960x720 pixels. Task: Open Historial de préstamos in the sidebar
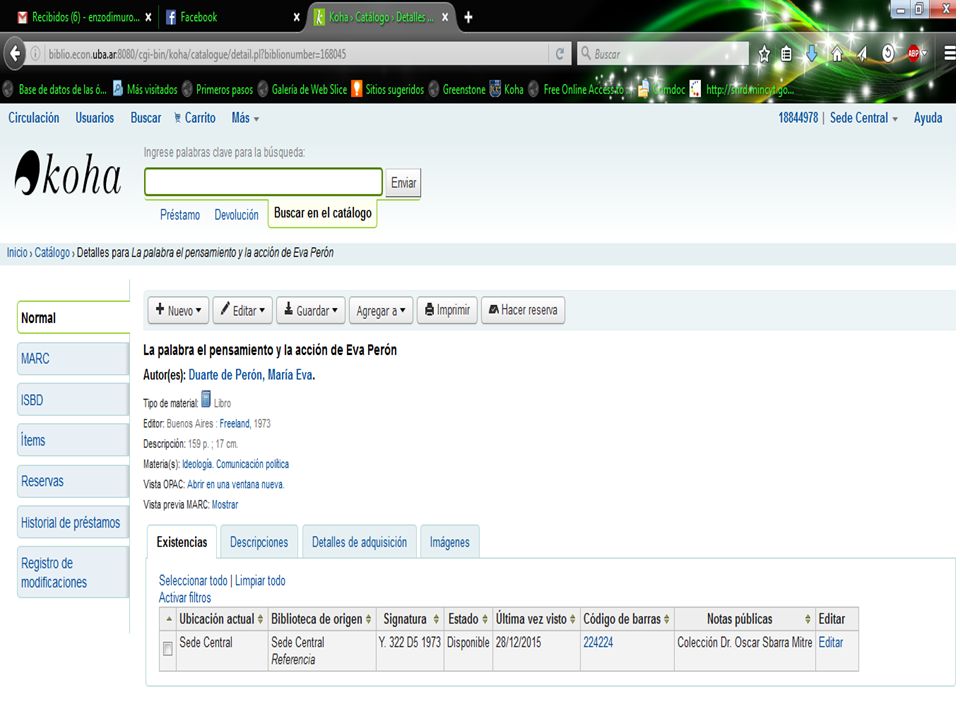click(73, 522)
